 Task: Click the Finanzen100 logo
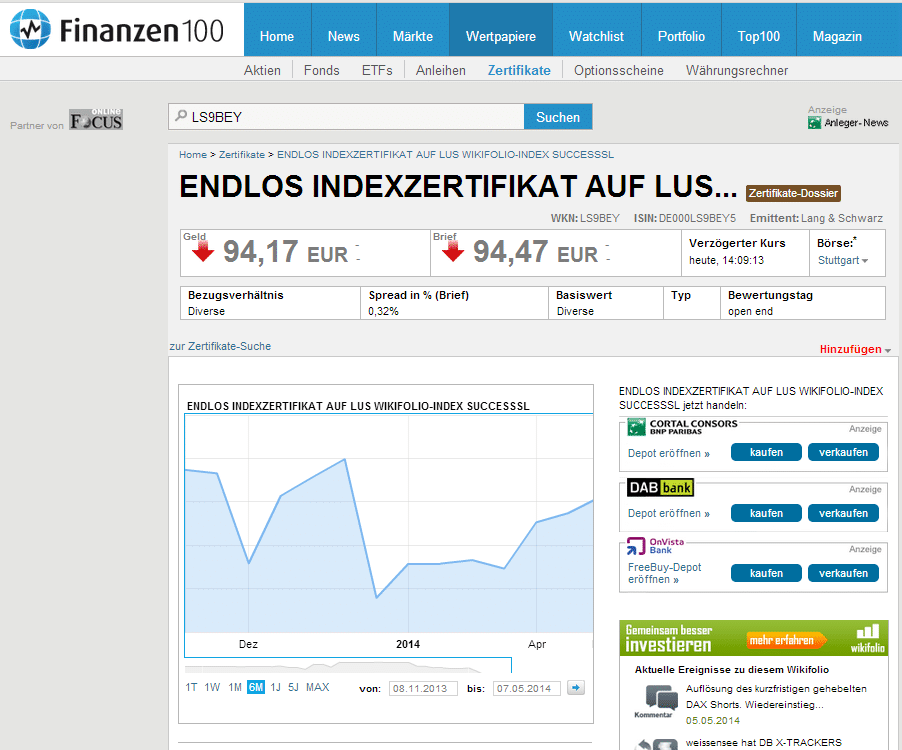117,31
